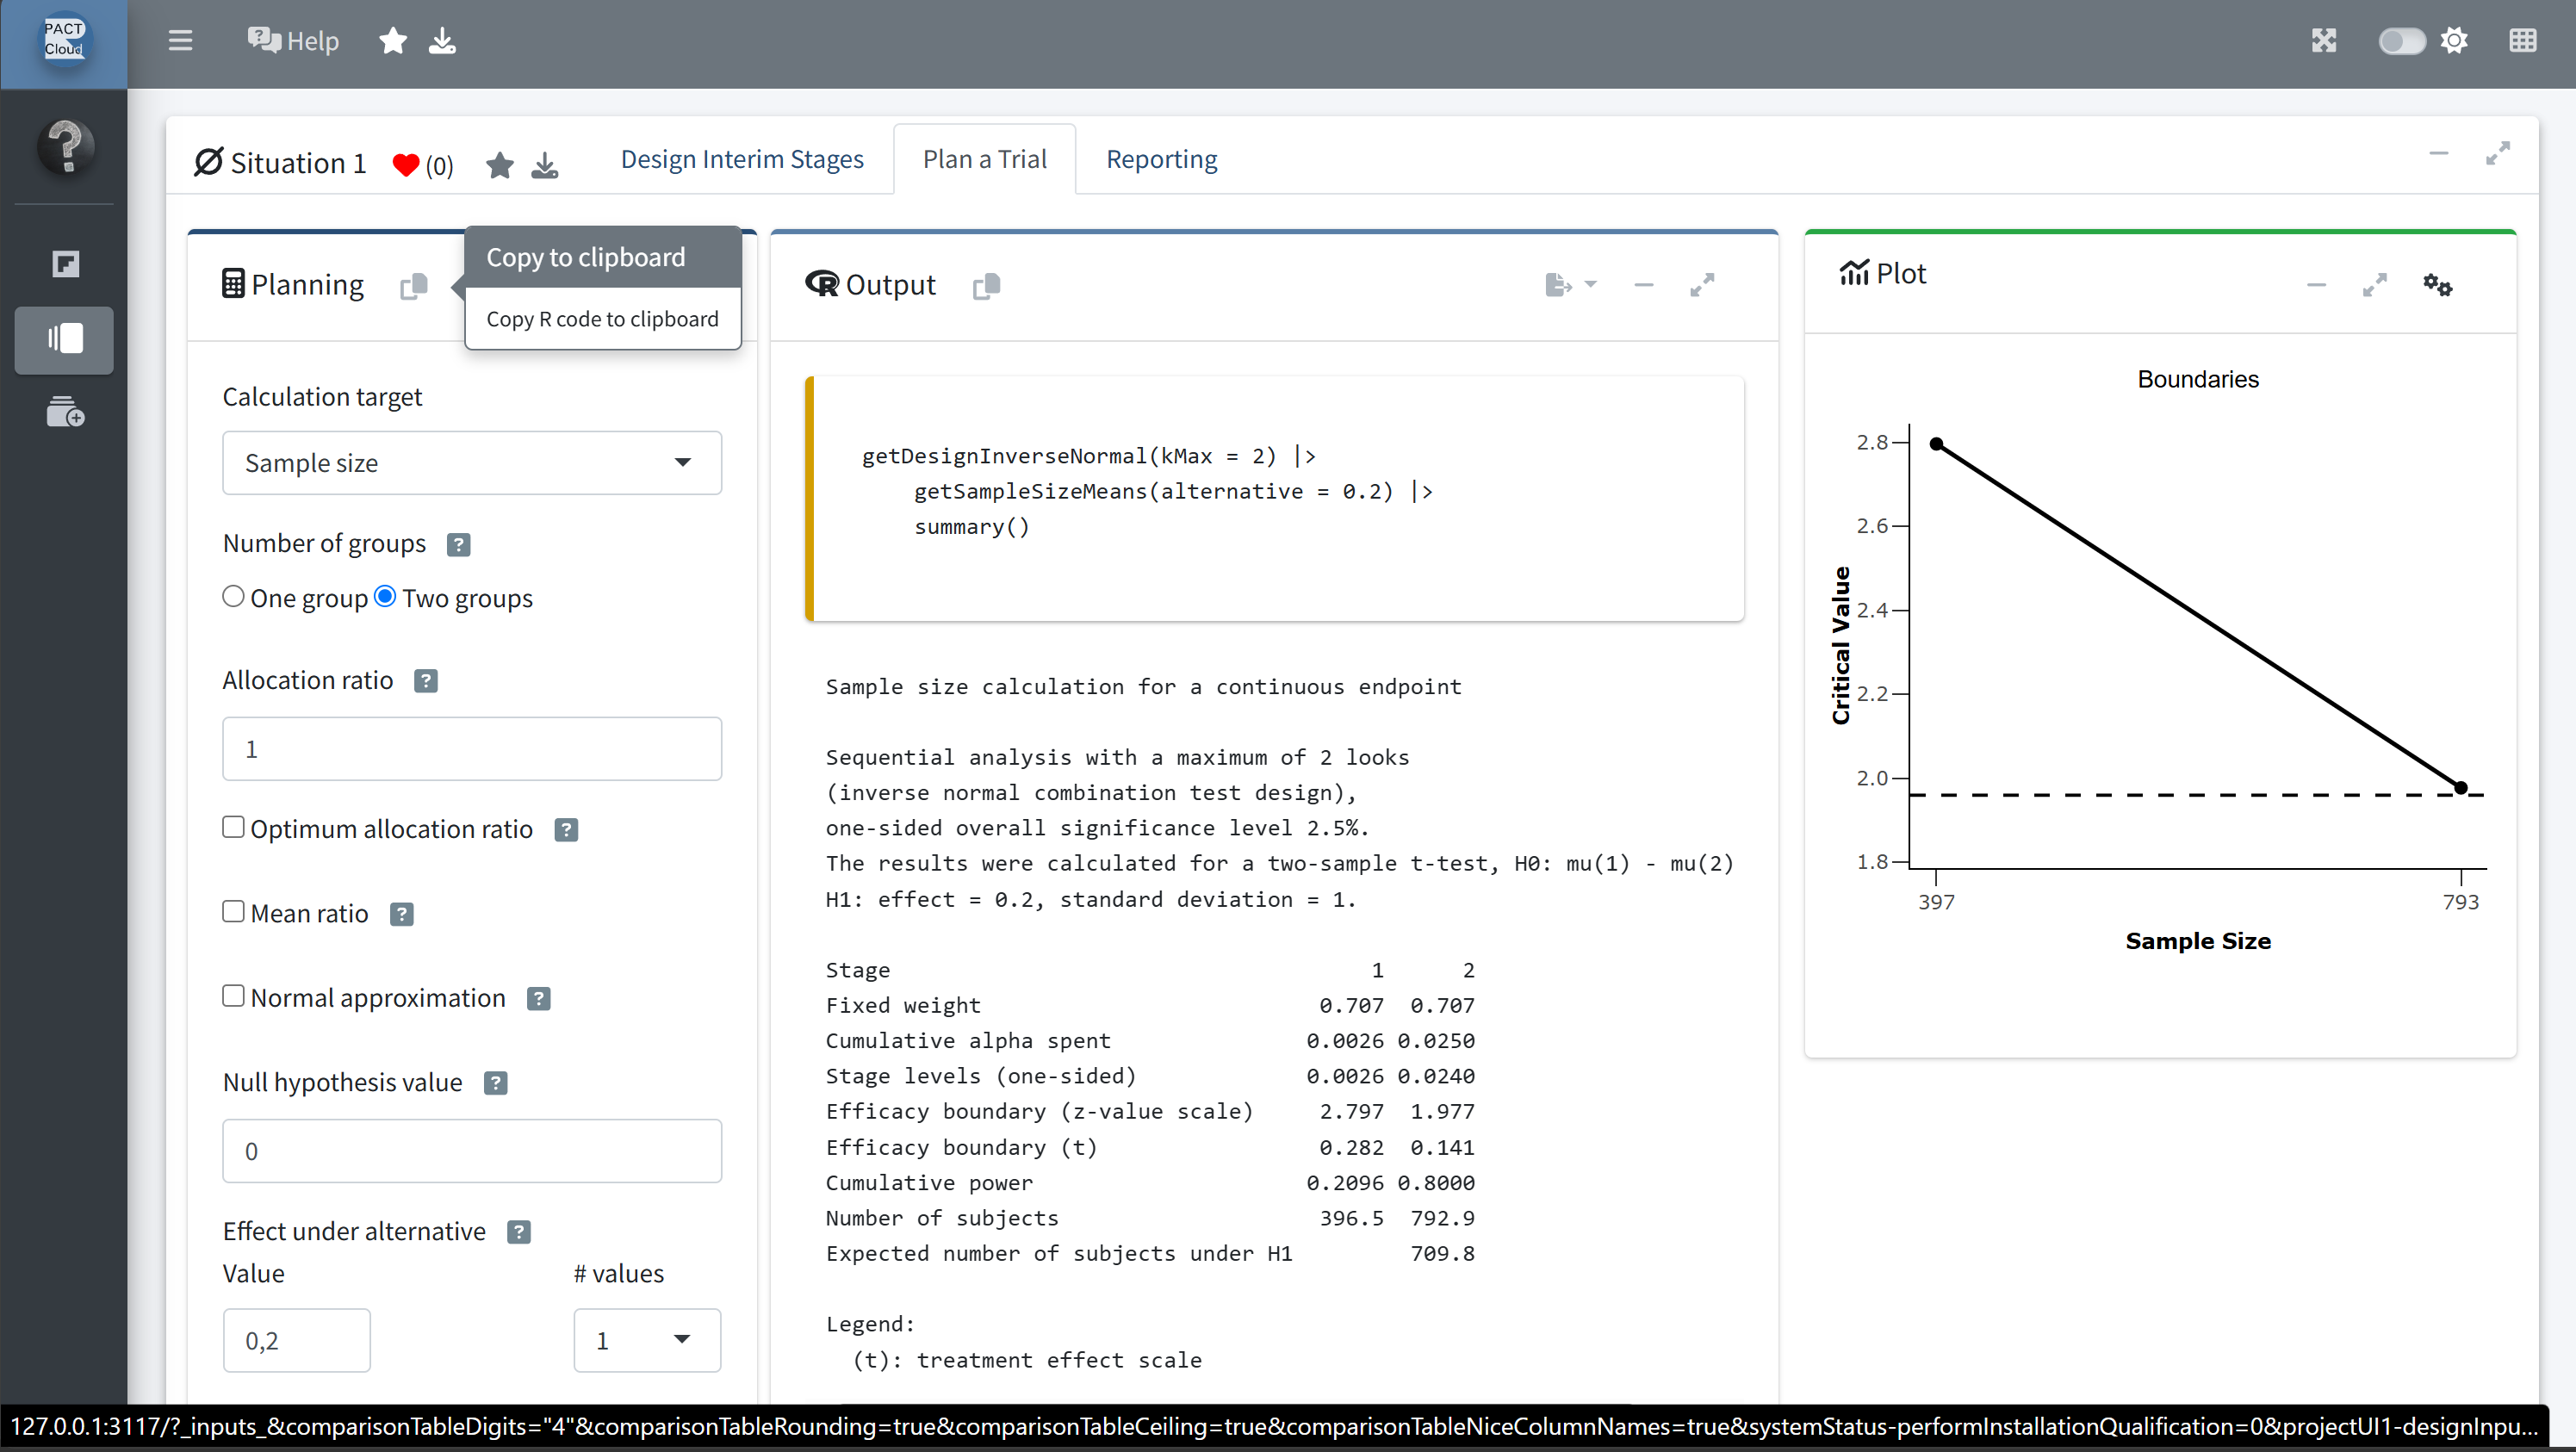Maximize the Output panel
The image size is (2576, 1452).
[x=1702, y=285]
